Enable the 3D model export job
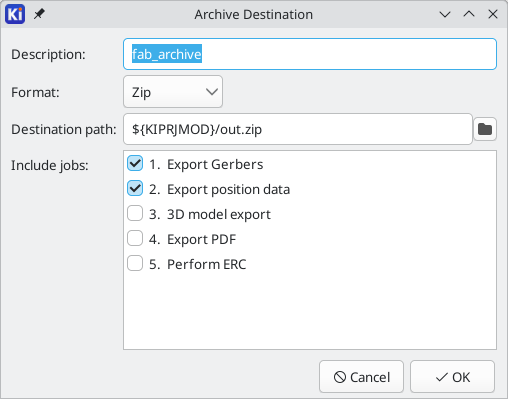The image size is (508, 399). (135, 213)
